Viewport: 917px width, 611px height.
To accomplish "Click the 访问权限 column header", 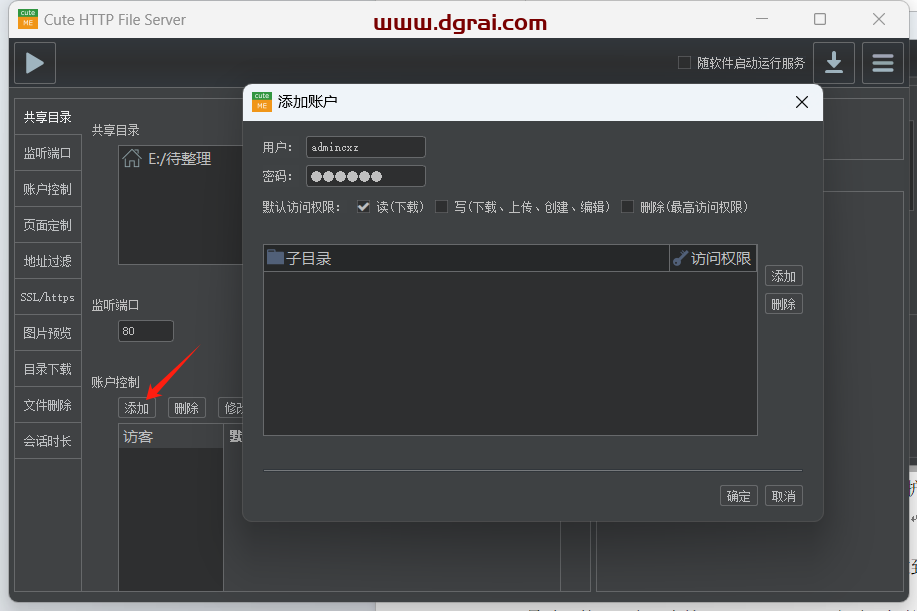I will 713,258.
